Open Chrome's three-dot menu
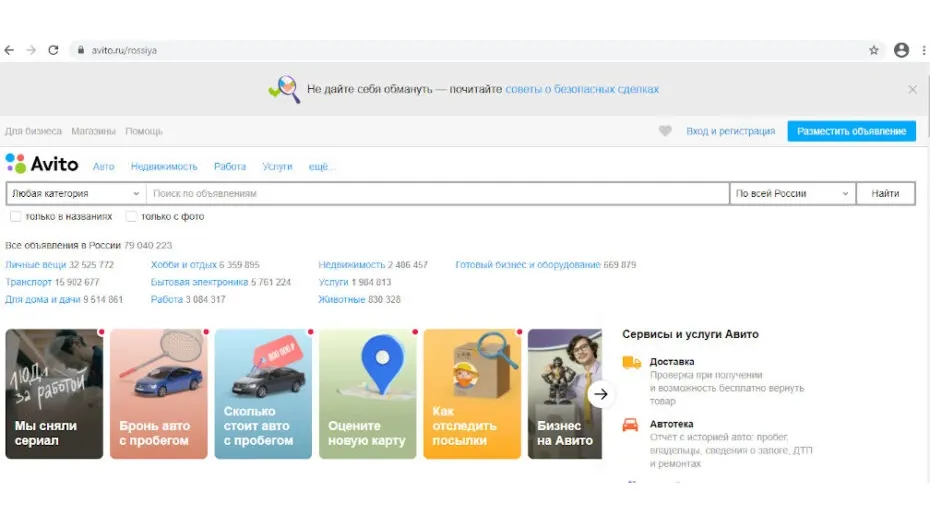 [924, 50]
